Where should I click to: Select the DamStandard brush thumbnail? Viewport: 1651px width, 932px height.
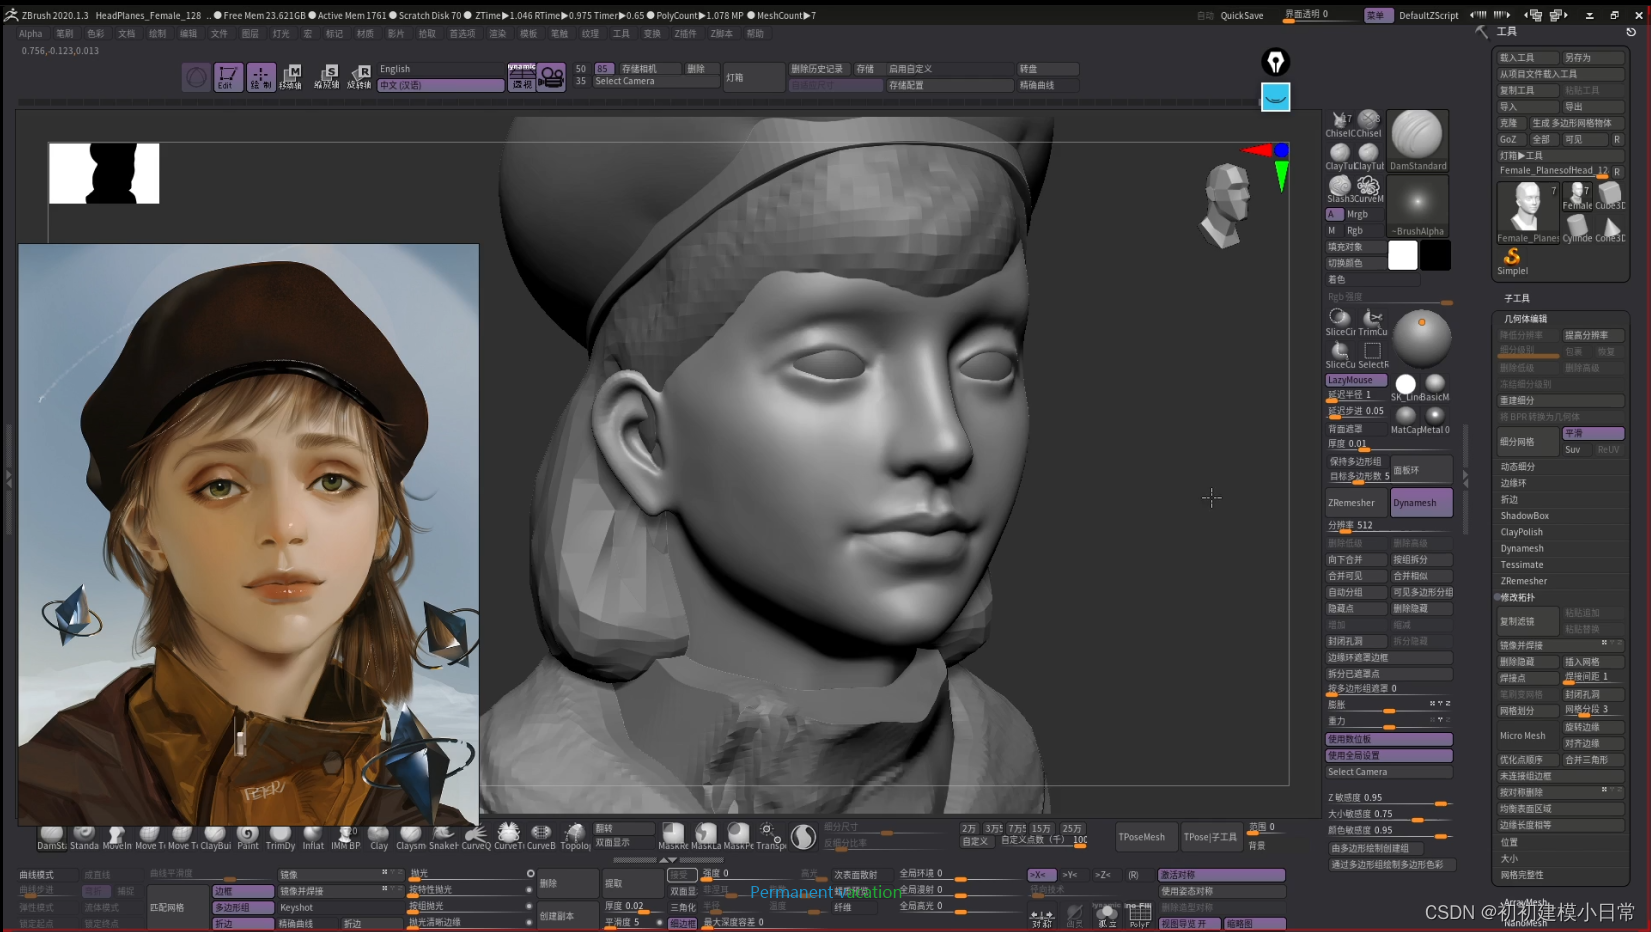(1417, 139)
